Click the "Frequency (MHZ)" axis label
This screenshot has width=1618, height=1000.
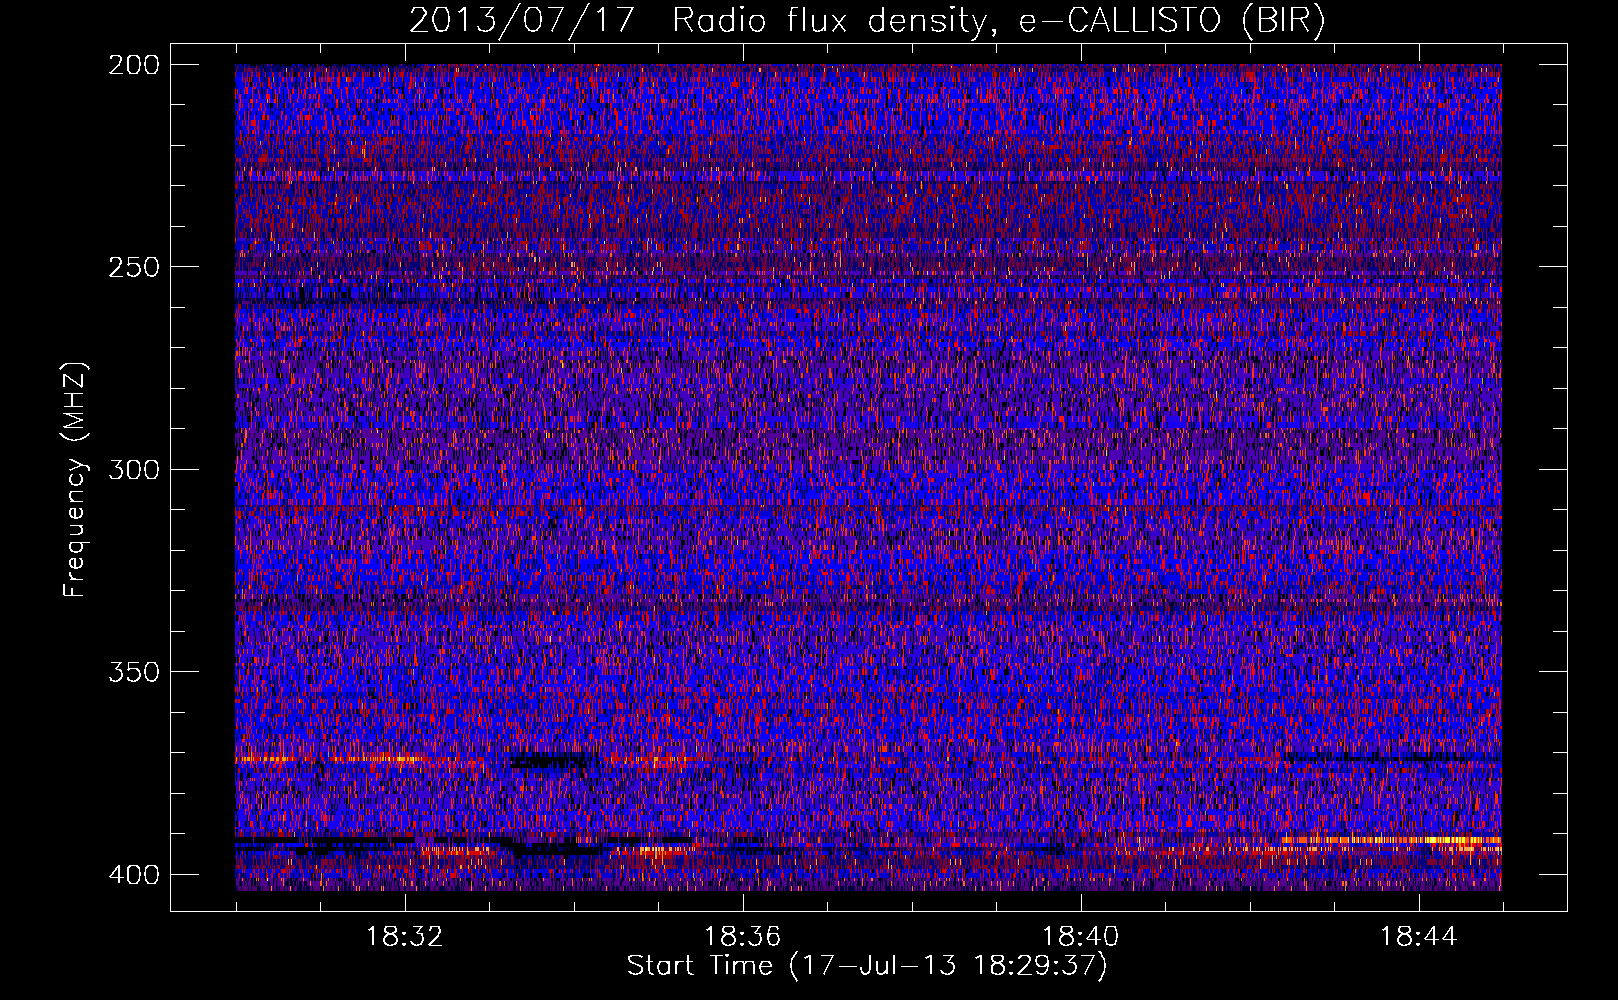pos(75,480)
